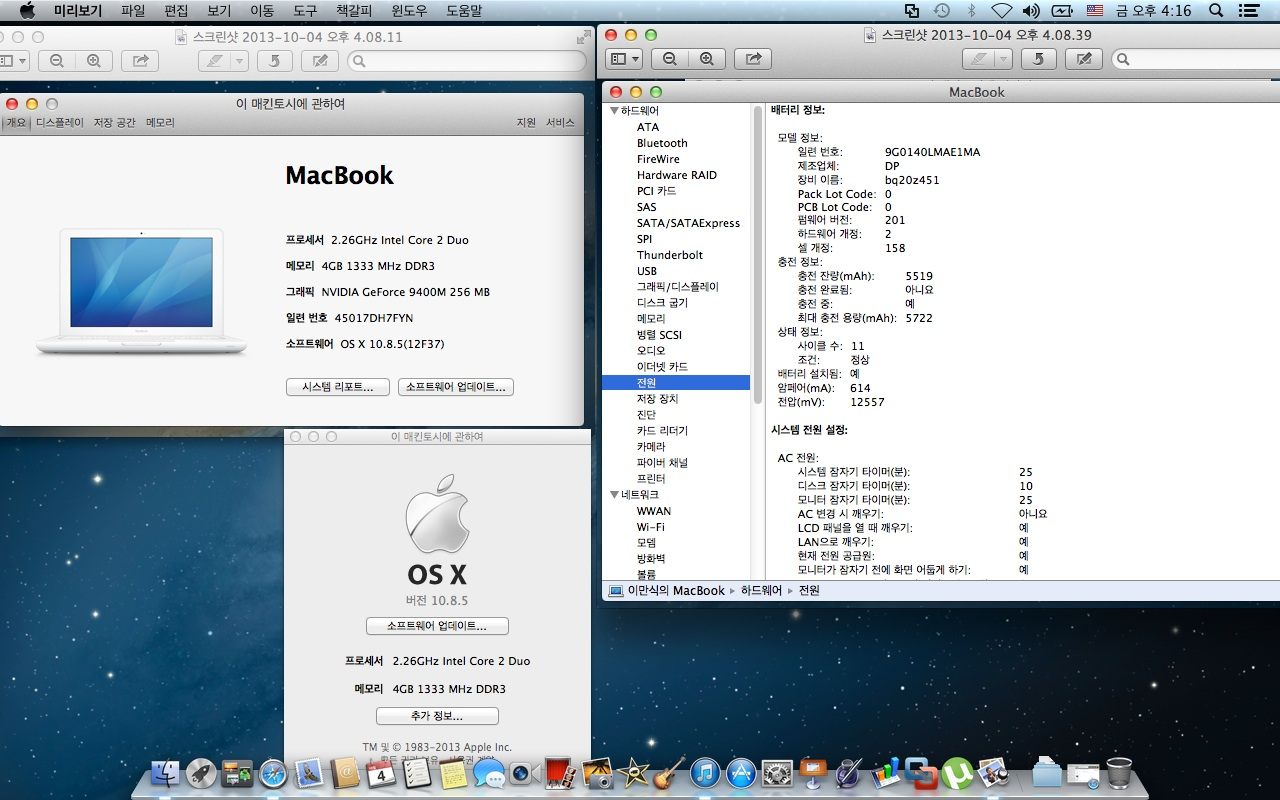Collapse the 하드웨어 tree section
The width and height of the screenshot is (1280, 800).
coord(613,111)
